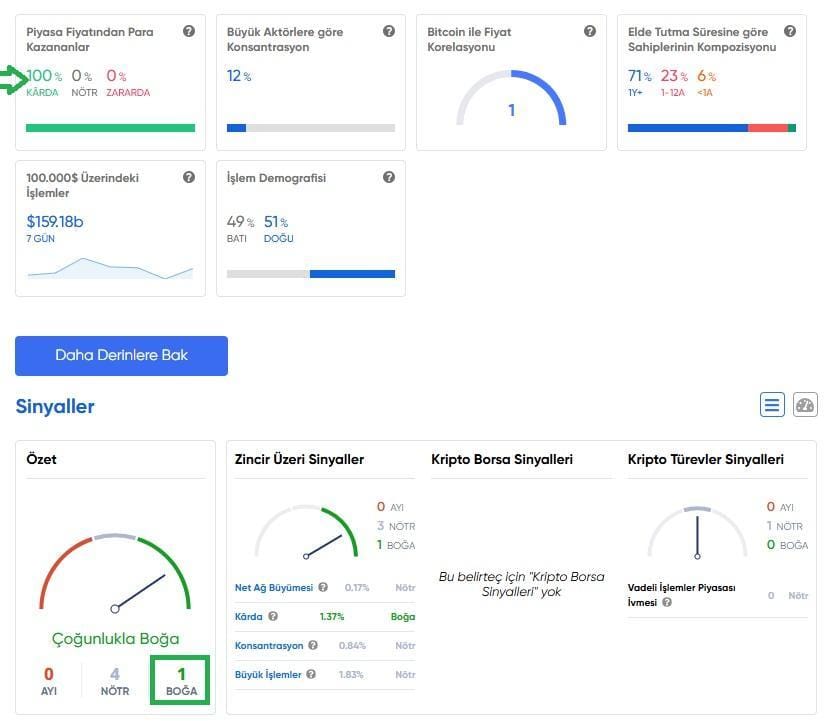
Task: Click the Daha Derinlere Bak button
Action: click(x=121, y=356)
